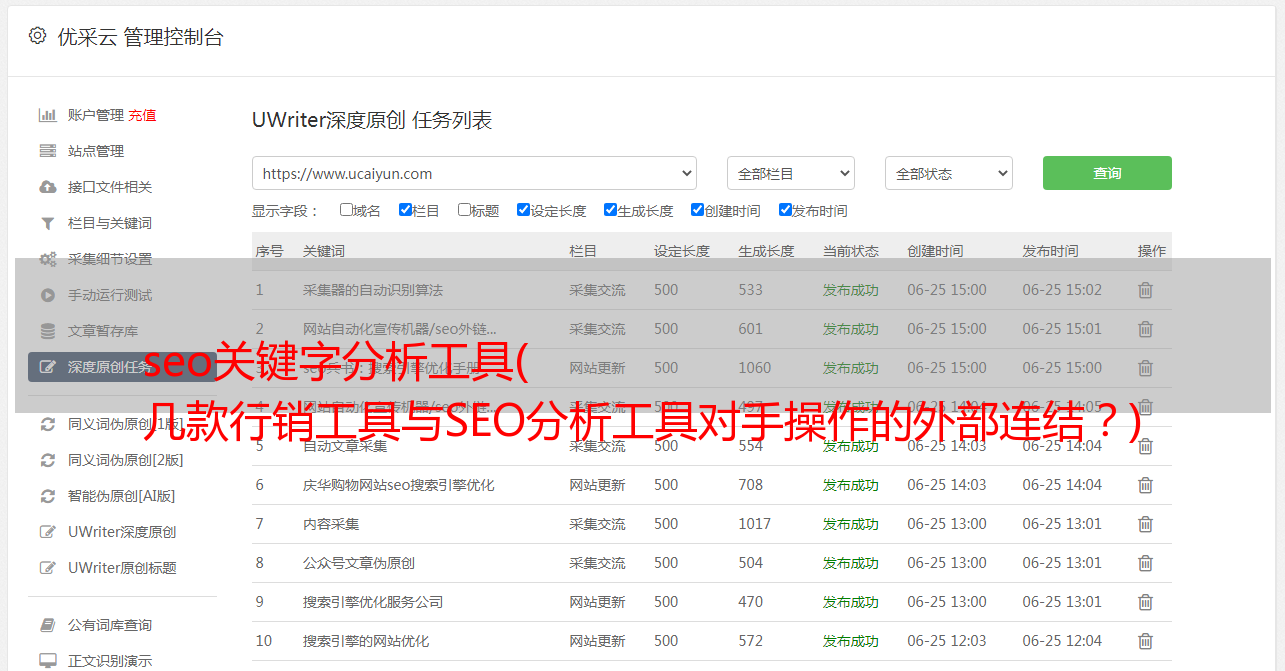Click keyword 公众号文章伪原创

(x=359, y=563)
